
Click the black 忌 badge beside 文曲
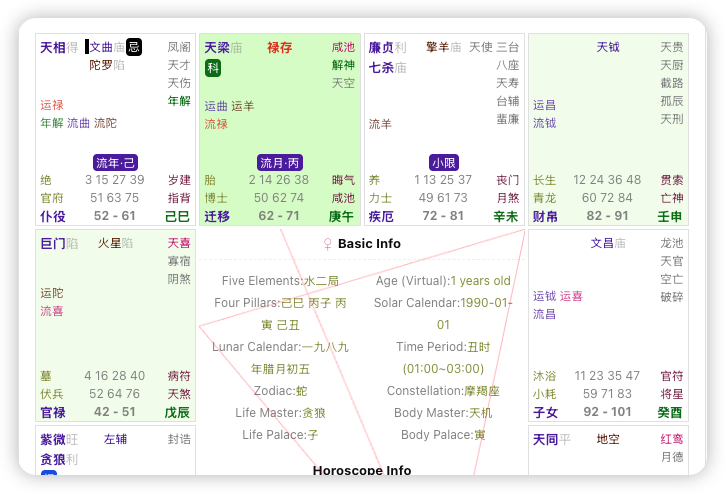pyautogui.click(x=134, y=47)
